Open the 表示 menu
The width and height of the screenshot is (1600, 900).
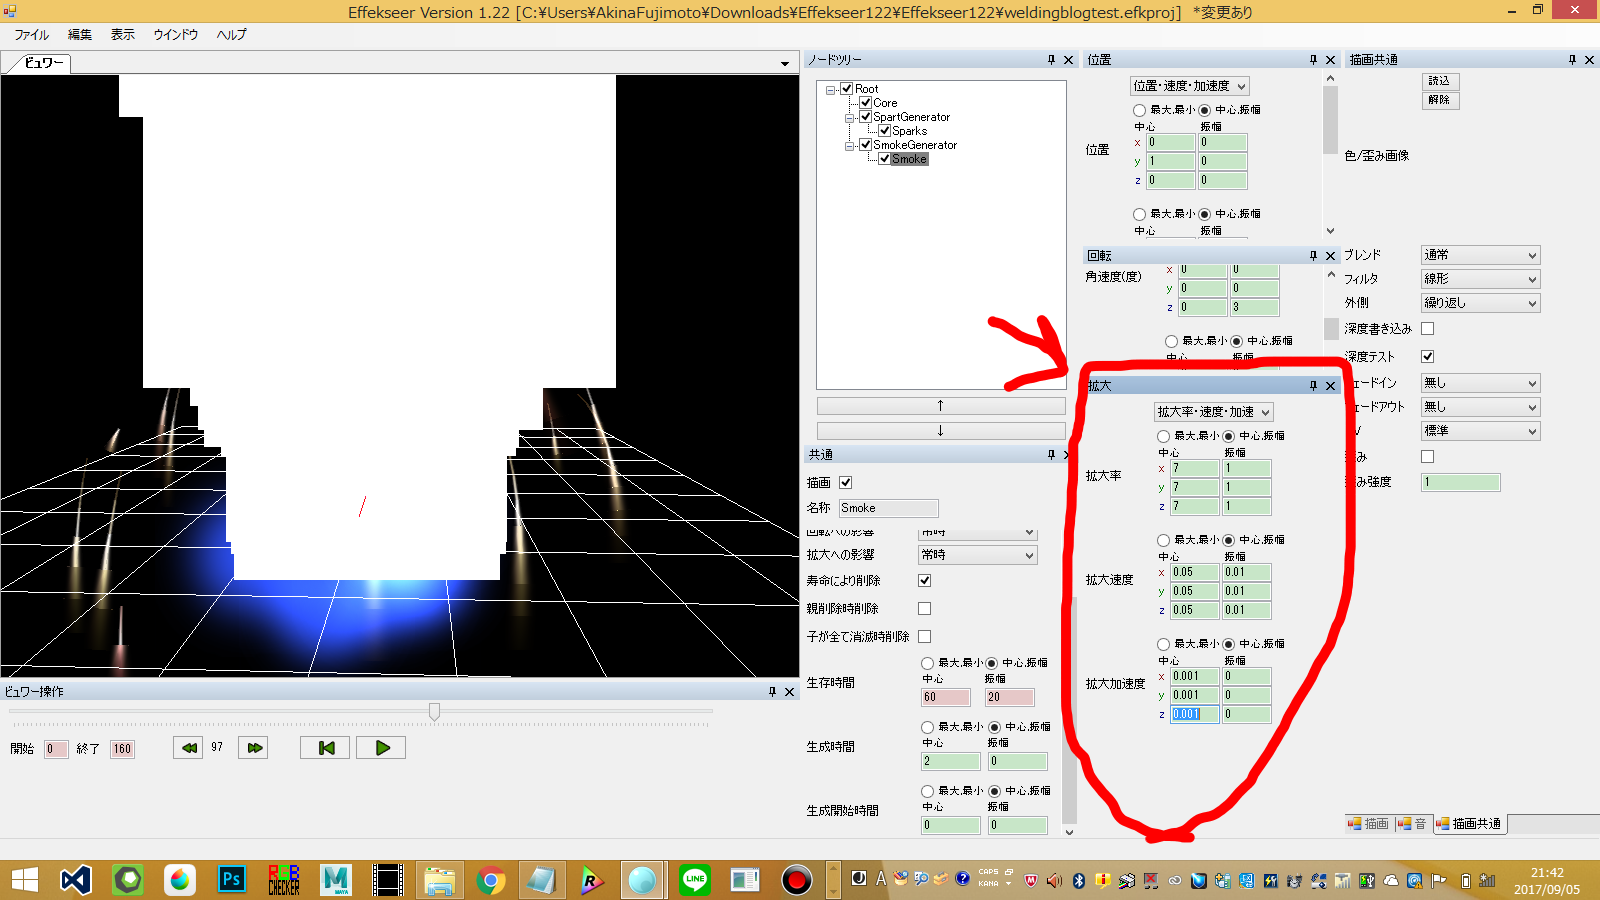[x=122, y=35]
